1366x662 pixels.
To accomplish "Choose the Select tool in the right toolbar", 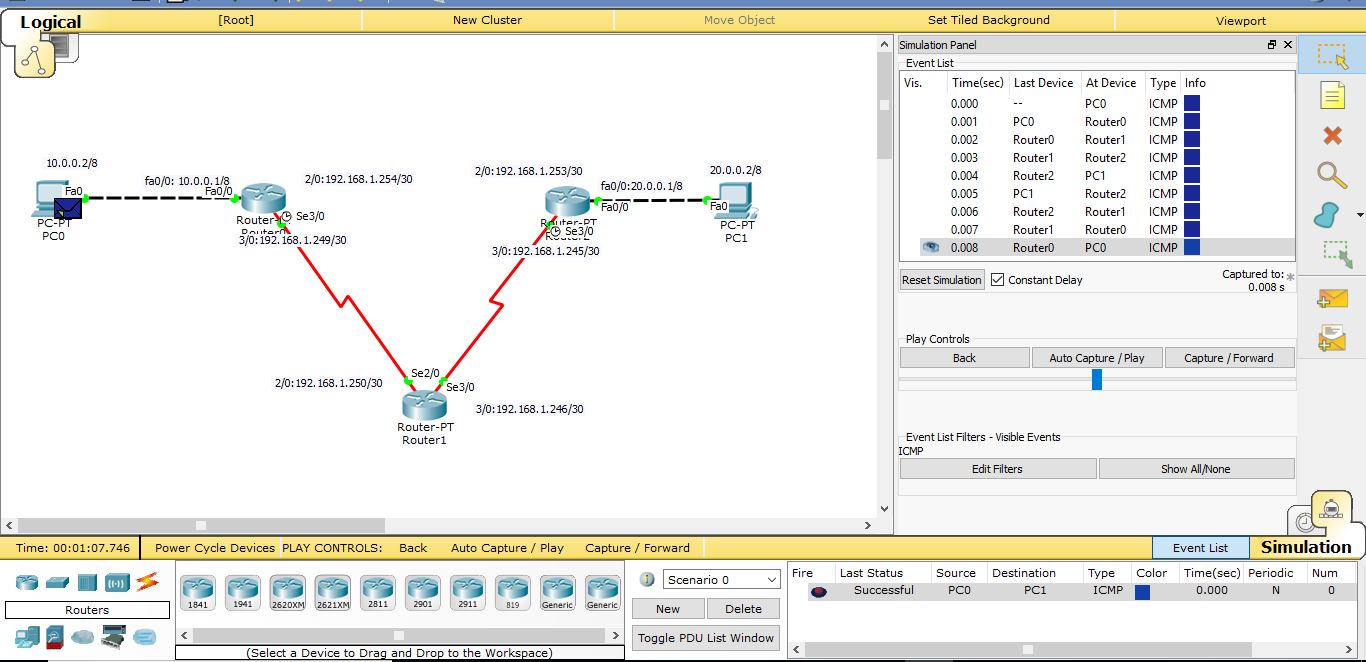I will [x=1332, y=56].
